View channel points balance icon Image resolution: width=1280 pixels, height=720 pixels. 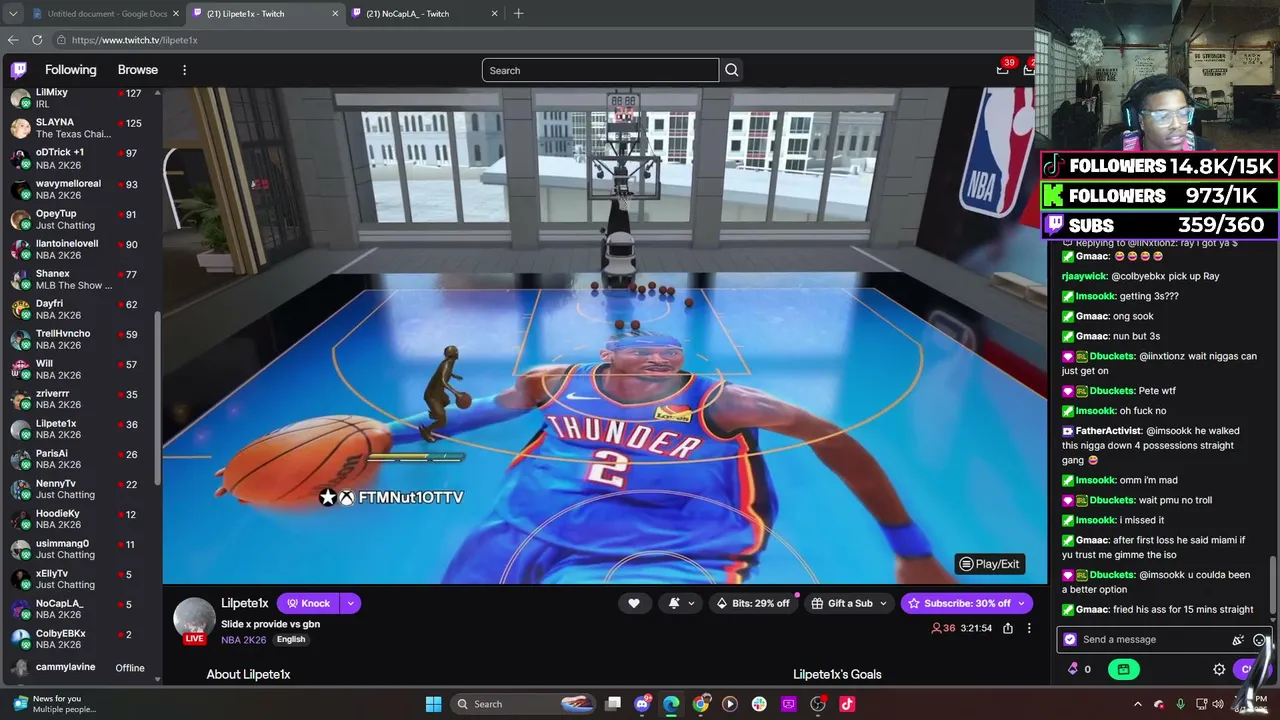(1074, 669)
